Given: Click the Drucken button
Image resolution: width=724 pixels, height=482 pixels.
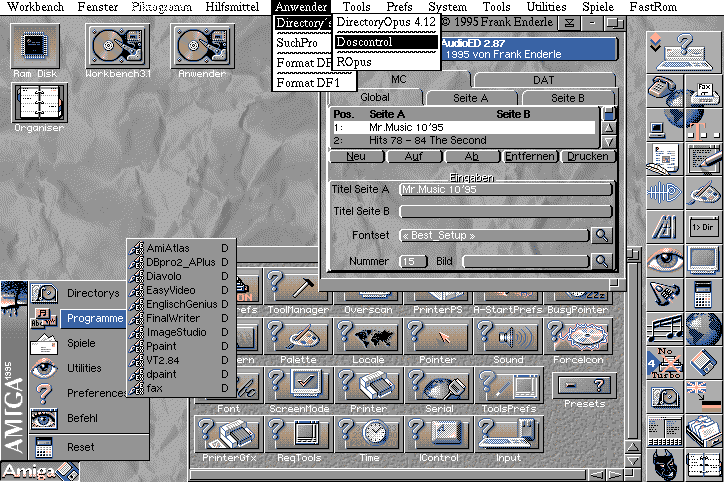Looking at the screenshot, I should [588, 157].
